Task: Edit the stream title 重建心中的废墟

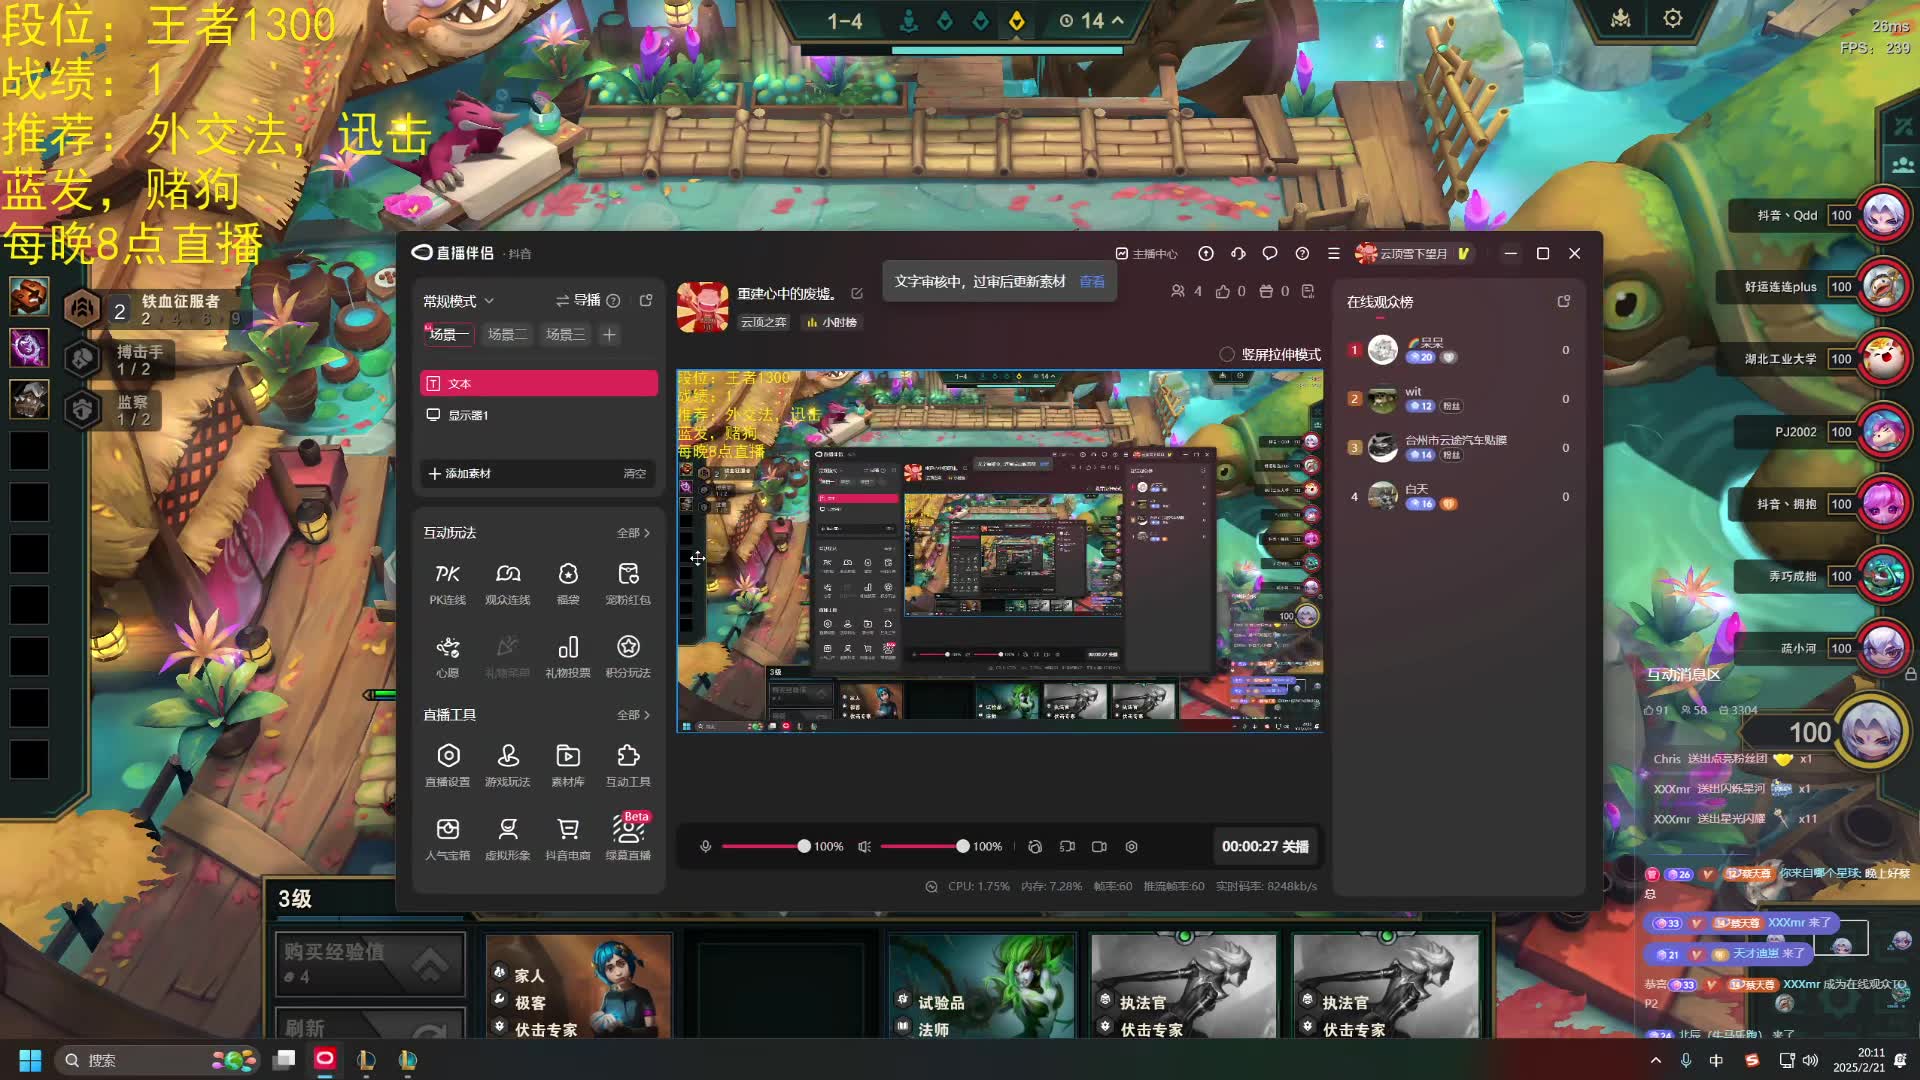Action: click(x=857, y=293)
